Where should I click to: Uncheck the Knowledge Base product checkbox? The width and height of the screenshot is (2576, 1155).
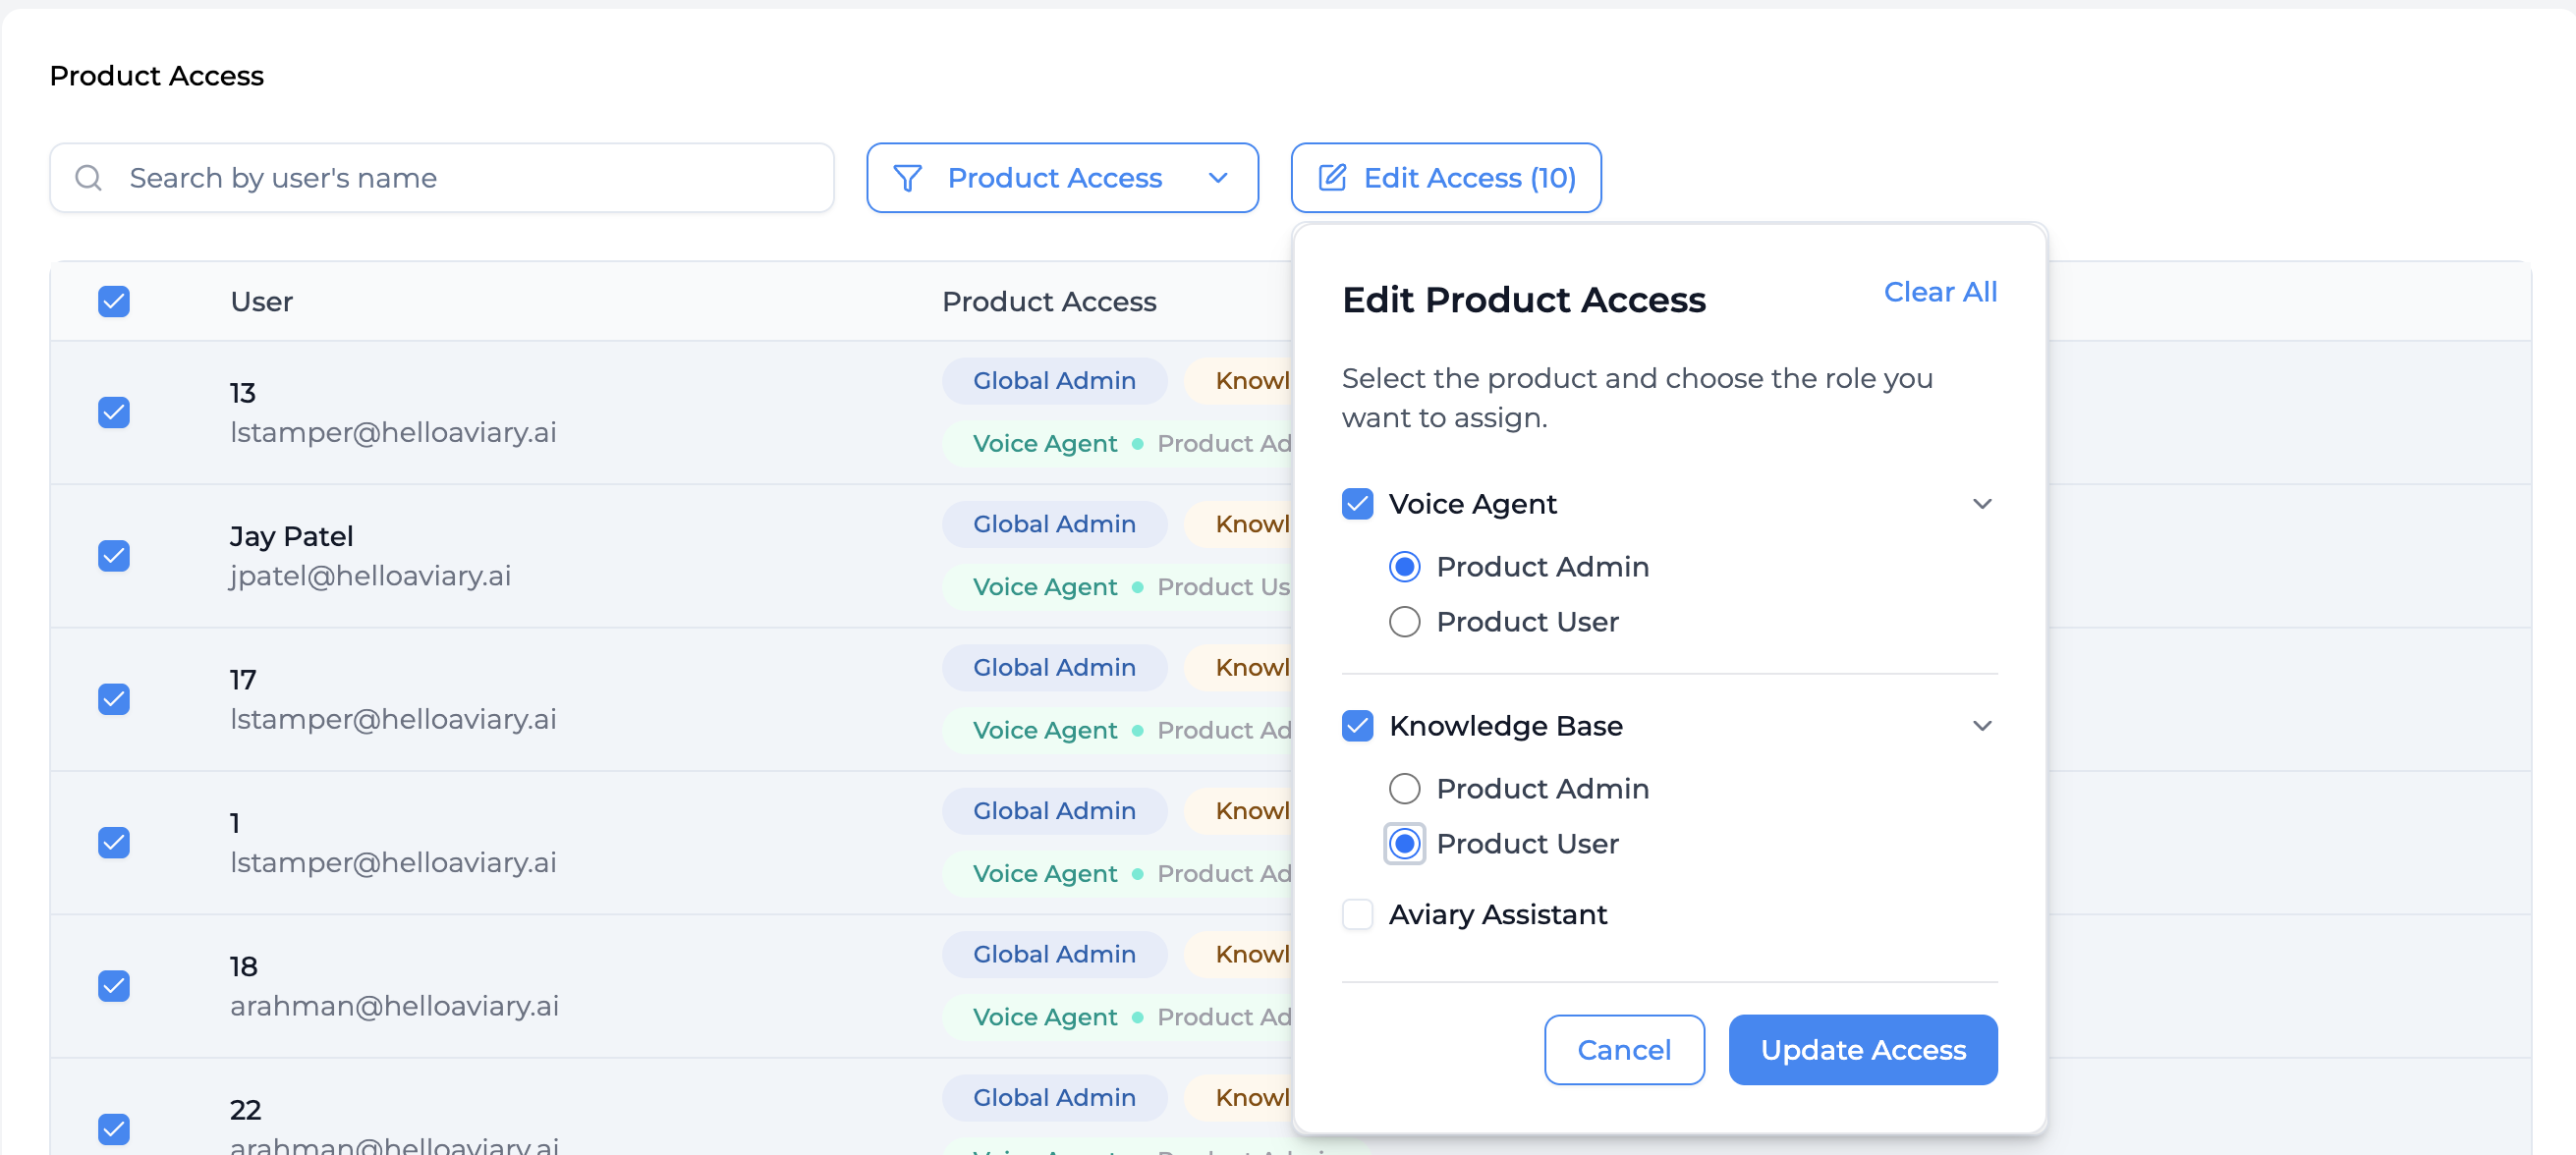click(1357, 726)
